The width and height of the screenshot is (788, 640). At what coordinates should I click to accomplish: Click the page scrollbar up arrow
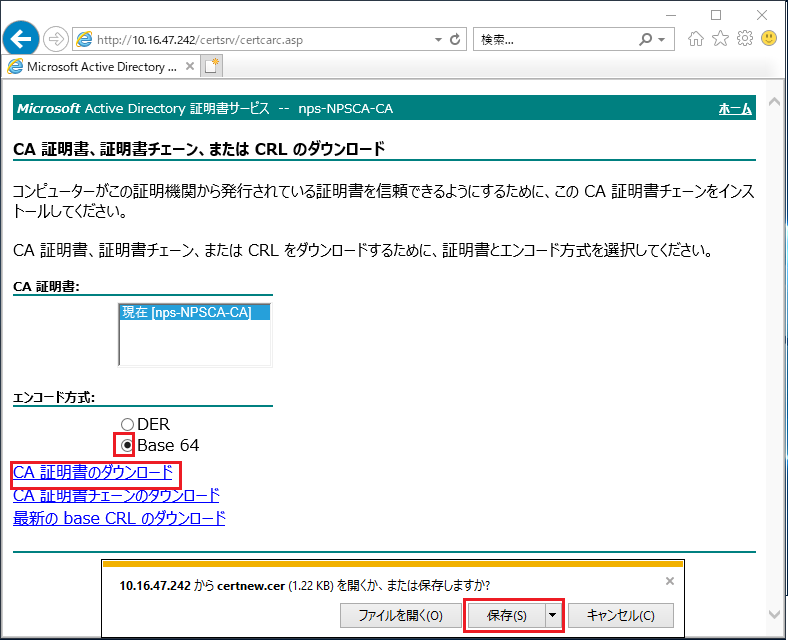(x=774, y=102)
